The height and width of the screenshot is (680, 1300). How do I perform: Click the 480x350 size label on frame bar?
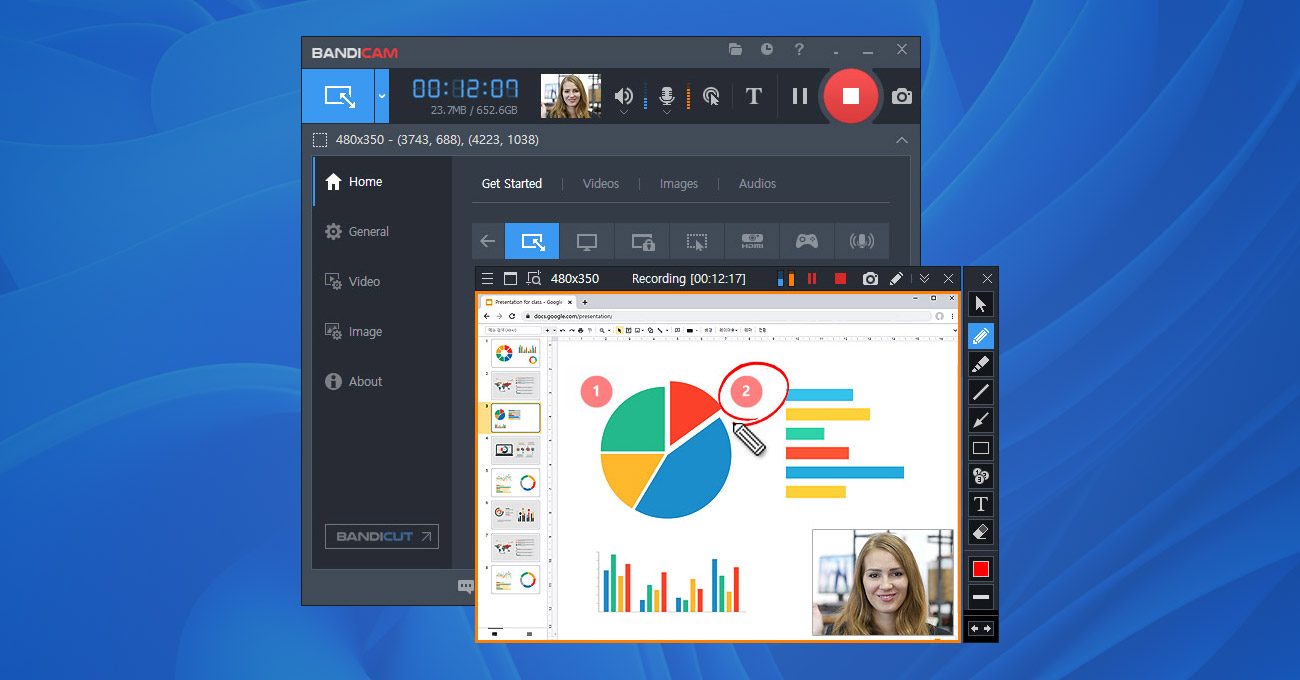pos(575,279)
